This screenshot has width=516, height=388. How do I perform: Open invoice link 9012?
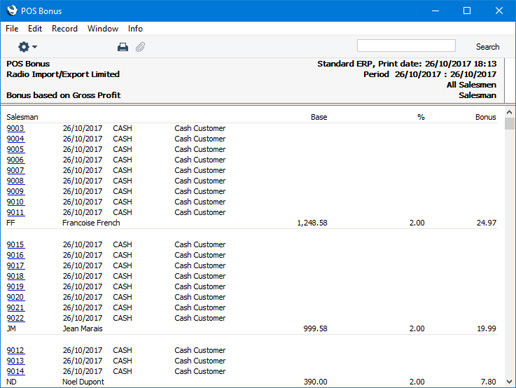click(15, 350)
